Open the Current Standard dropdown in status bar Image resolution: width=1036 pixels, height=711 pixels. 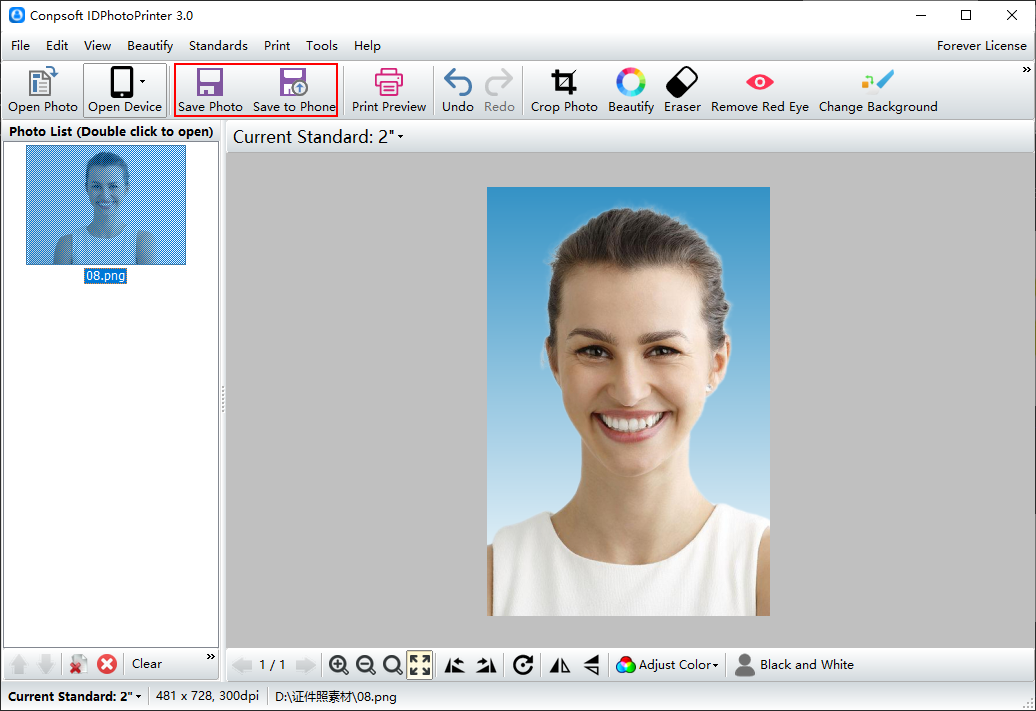75,696
